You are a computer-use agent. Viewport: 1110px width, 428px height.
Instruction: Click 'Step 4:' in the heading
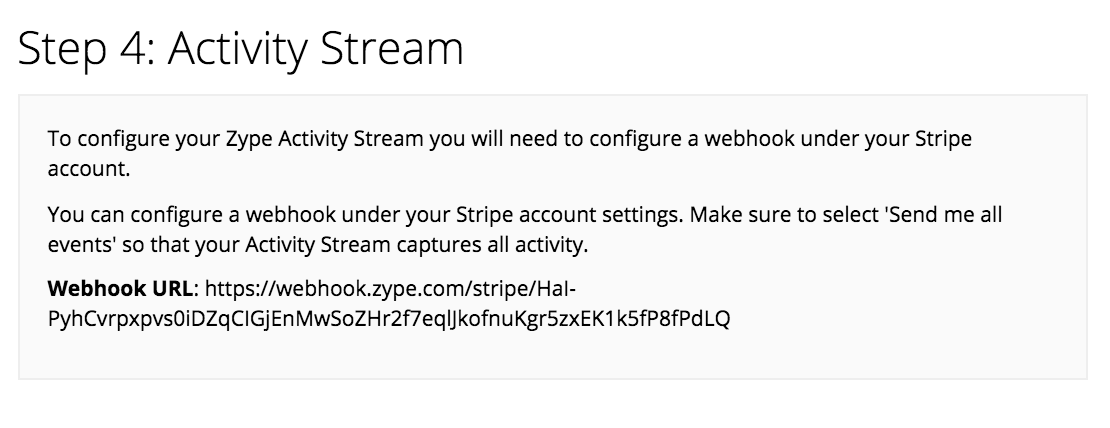pos(86,48)
